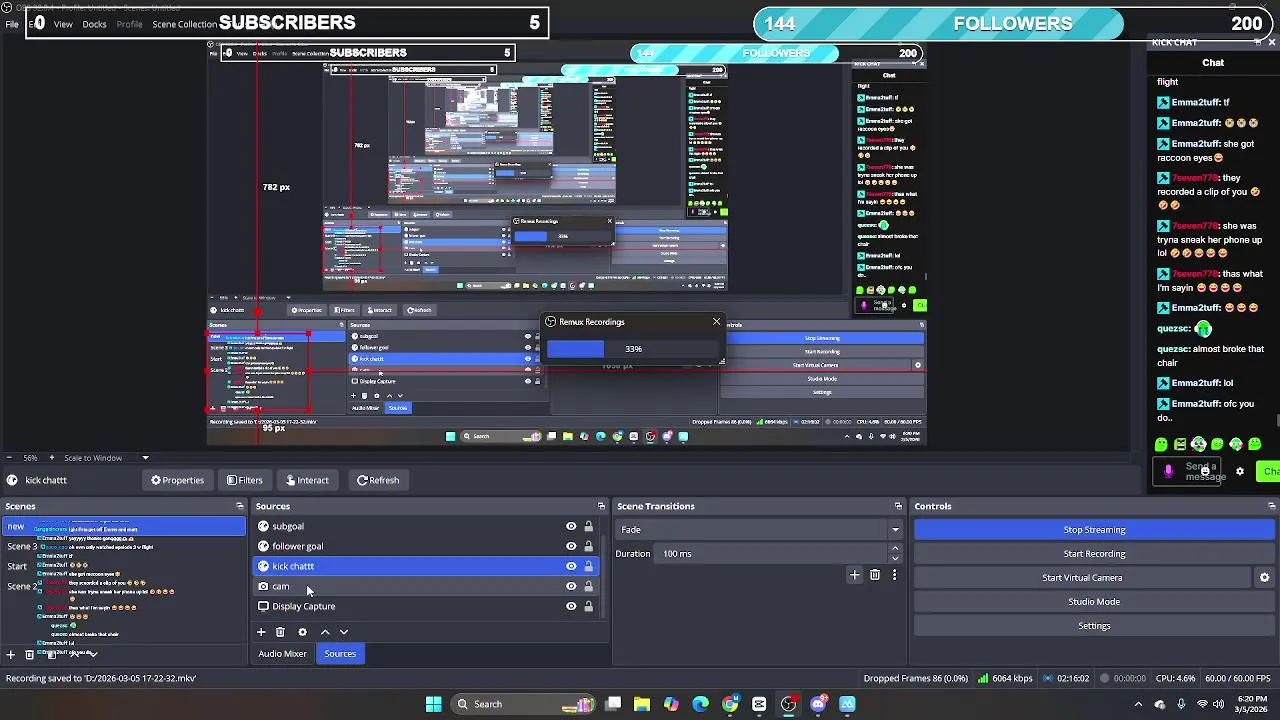Add a new scene with plus icon
The width and height of the screenshot is (1280, 720).
pyautogui.click(x=11, y=654)
